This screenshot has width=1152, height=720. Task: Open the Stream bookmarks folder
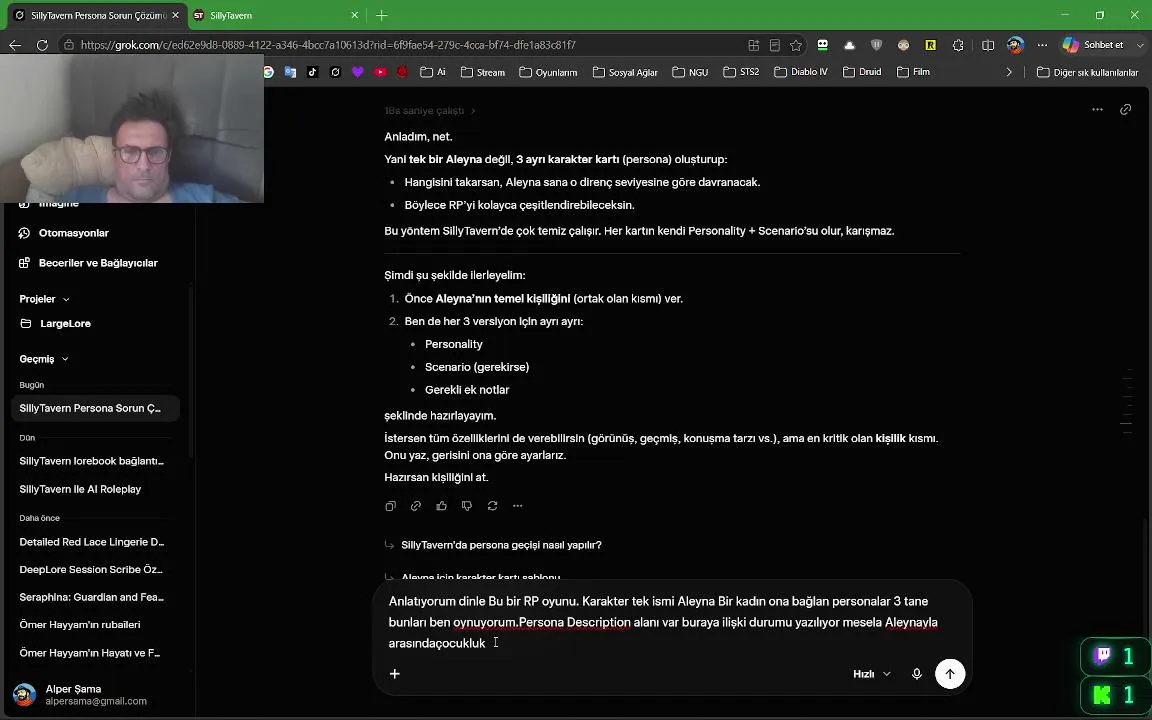(483, 72)
